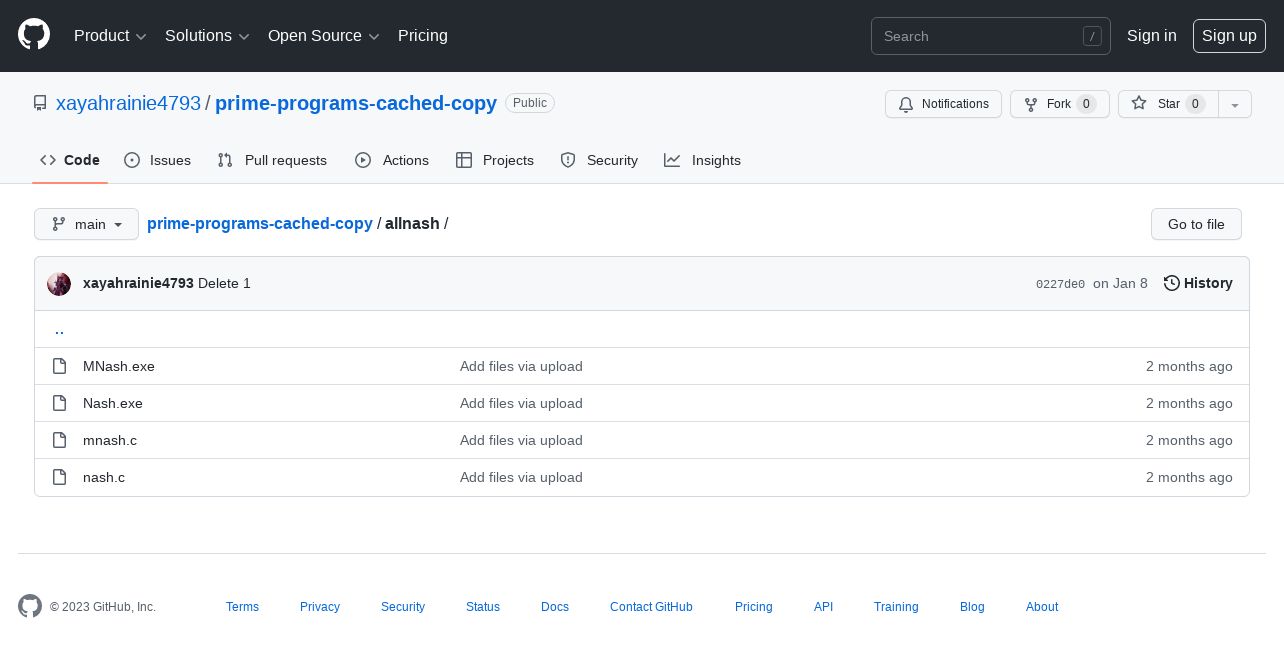Go up to parent directory (..)
This screenshot has height=668, width=1284.
tap(59, 329)
